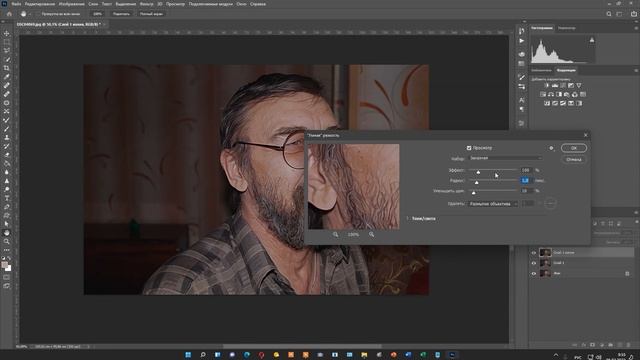This screenshot has width=640, height=360.
Task: Switch to the Коррекция tab
Action: (x=566, y=71)
